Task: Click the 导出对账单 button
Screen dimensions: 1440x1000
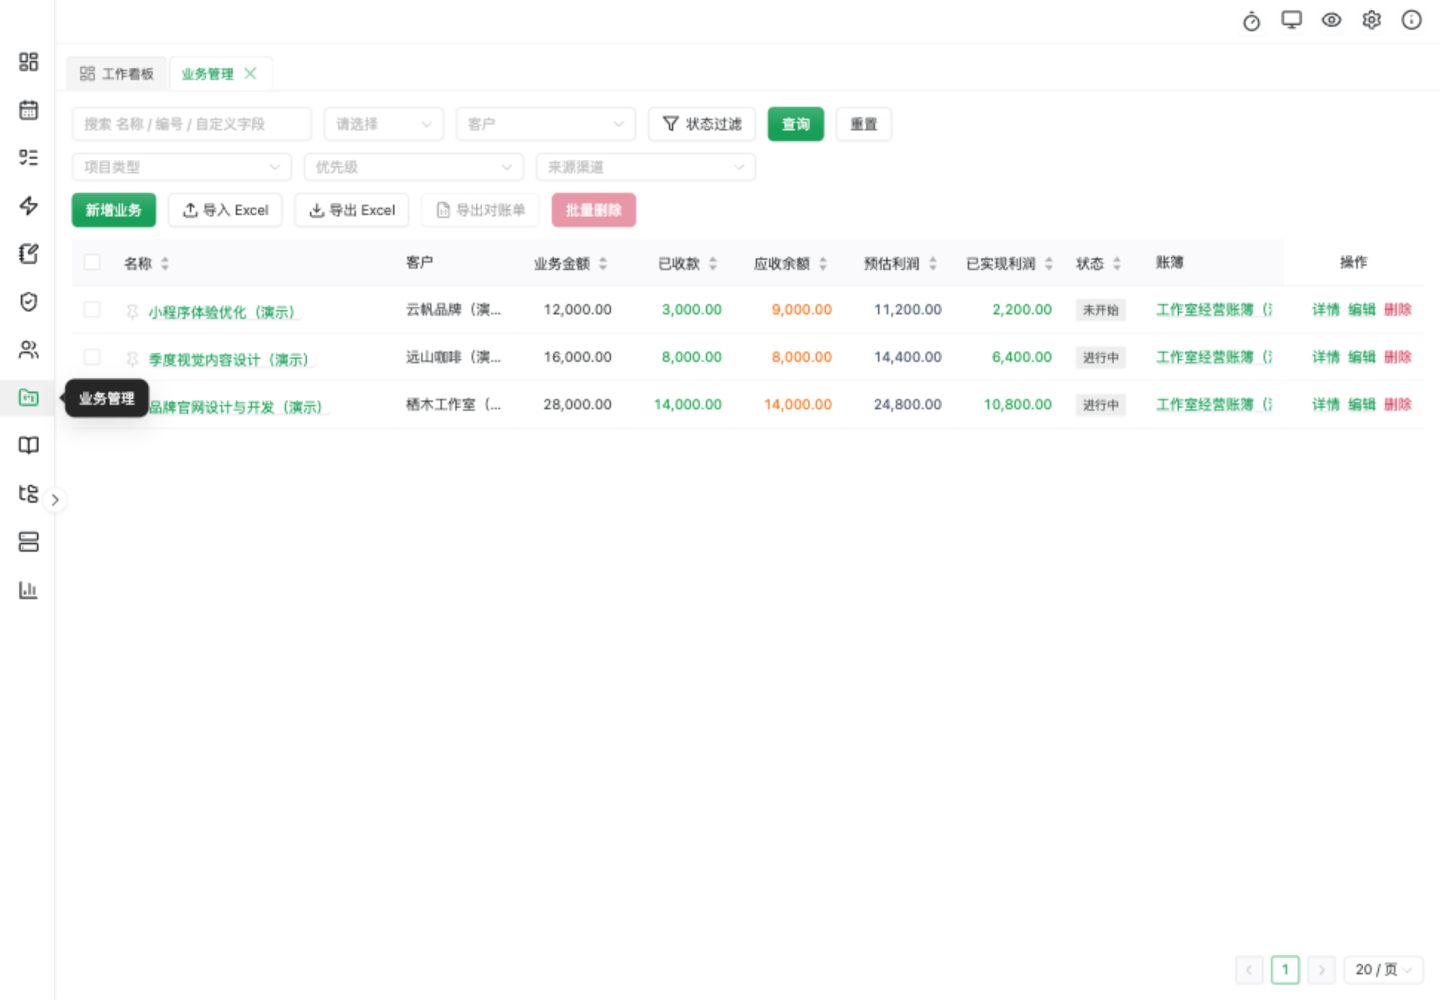Action: (x=481, y=210)
